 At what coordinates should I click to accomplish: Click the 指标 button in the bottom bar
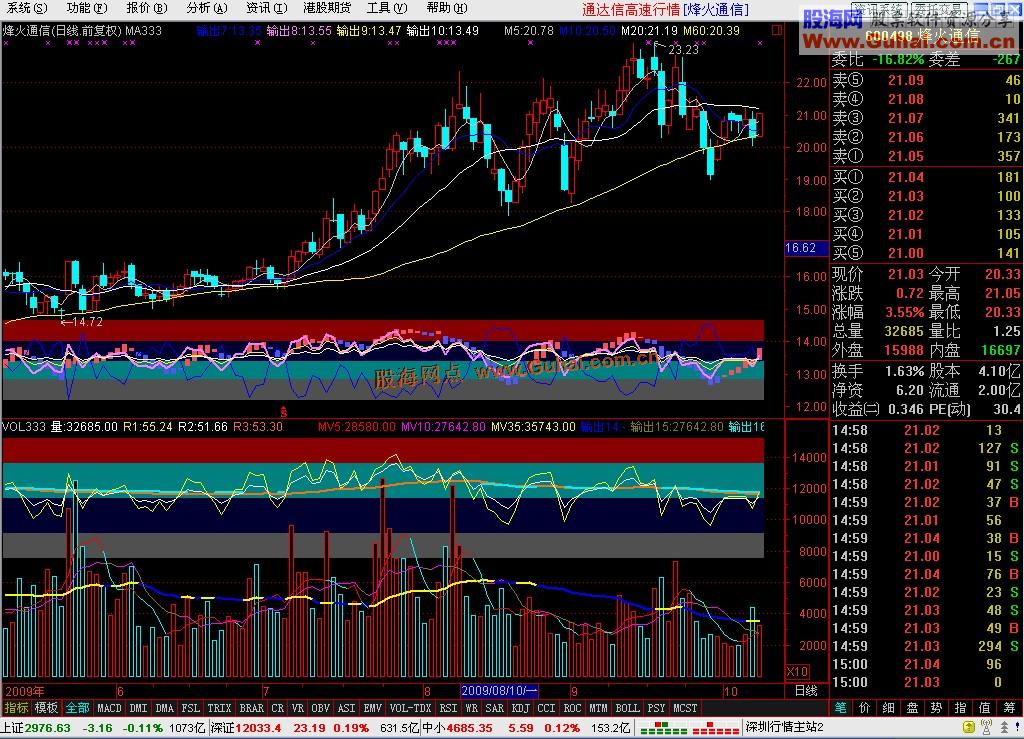(16, 708)
